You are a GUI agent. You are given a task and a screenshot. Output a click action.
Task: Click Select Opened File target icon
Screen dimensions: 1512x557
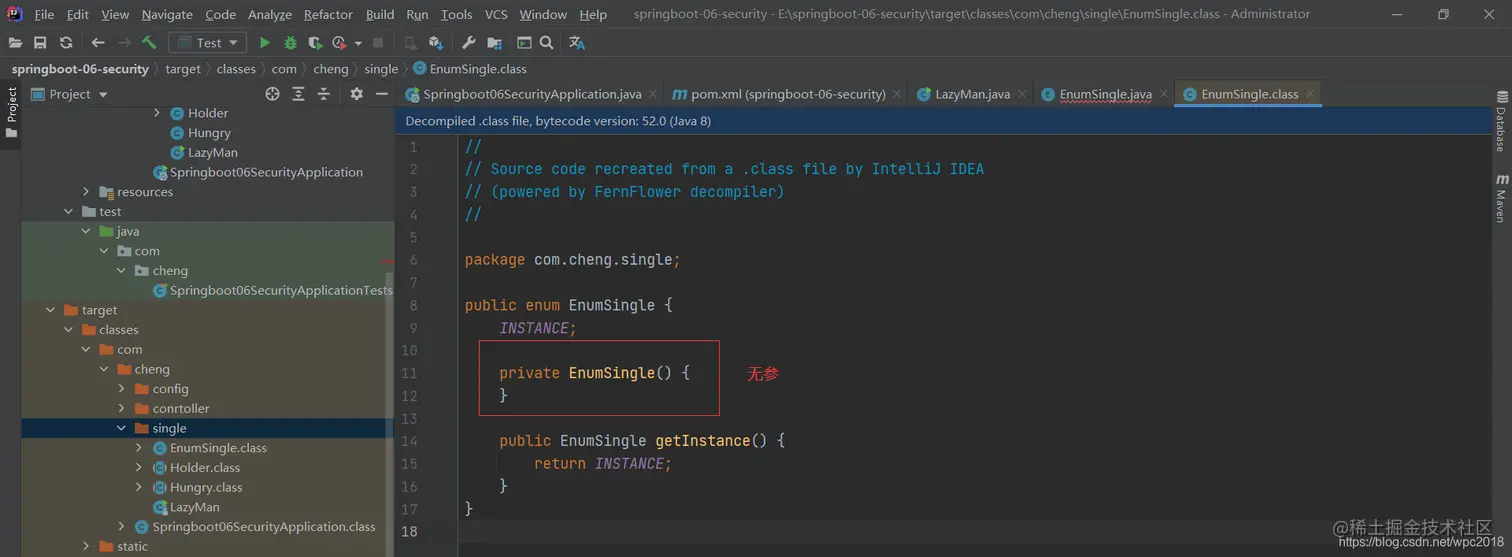click(x=272, y=94)
